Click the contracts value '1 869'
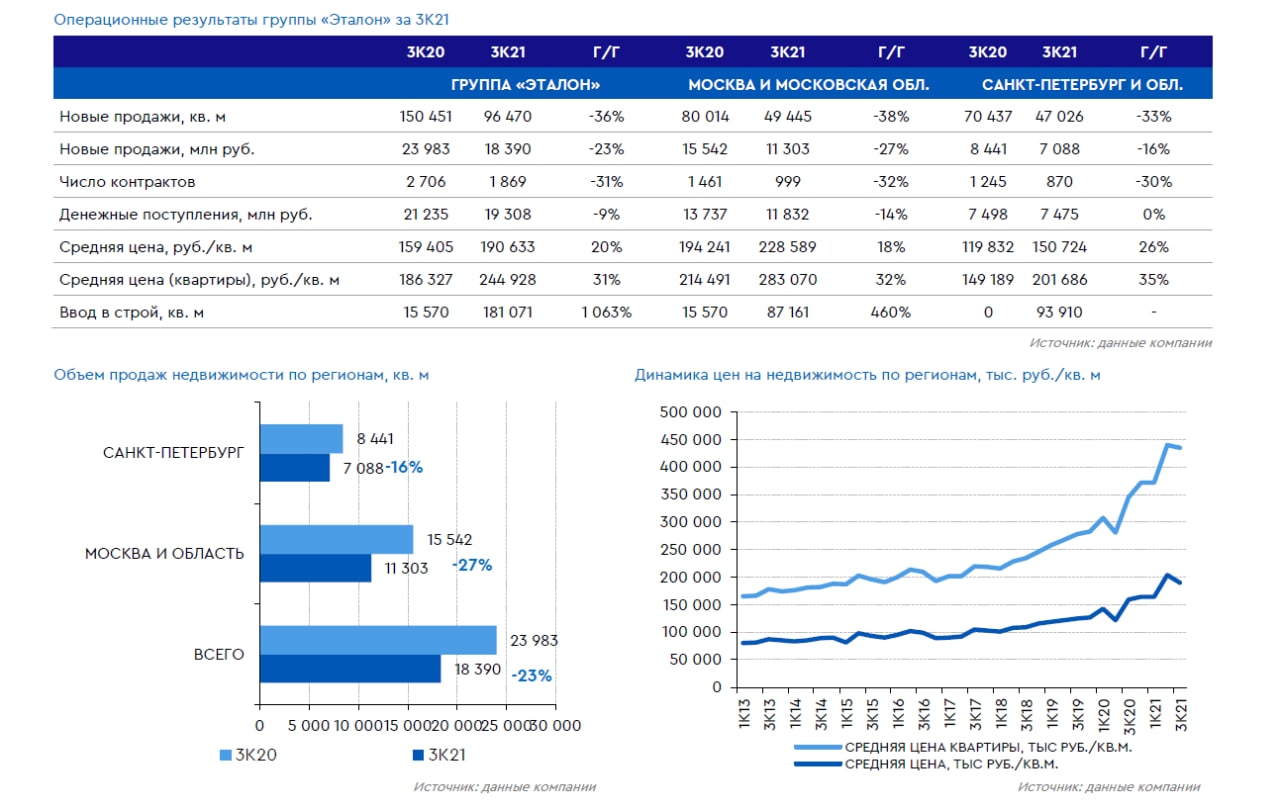The width and height of the screenshot is (1280, 809). pyautogui.click(x=508, y=182)
